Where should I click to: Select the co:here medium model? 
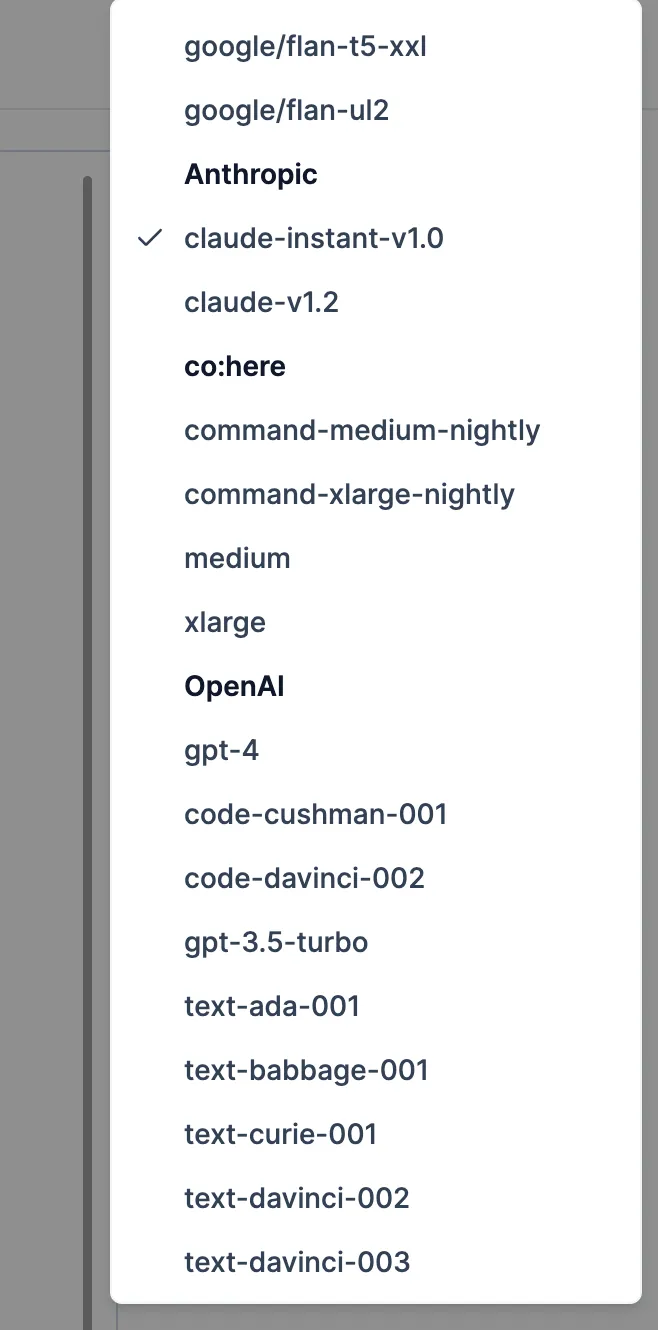point(237,558)
